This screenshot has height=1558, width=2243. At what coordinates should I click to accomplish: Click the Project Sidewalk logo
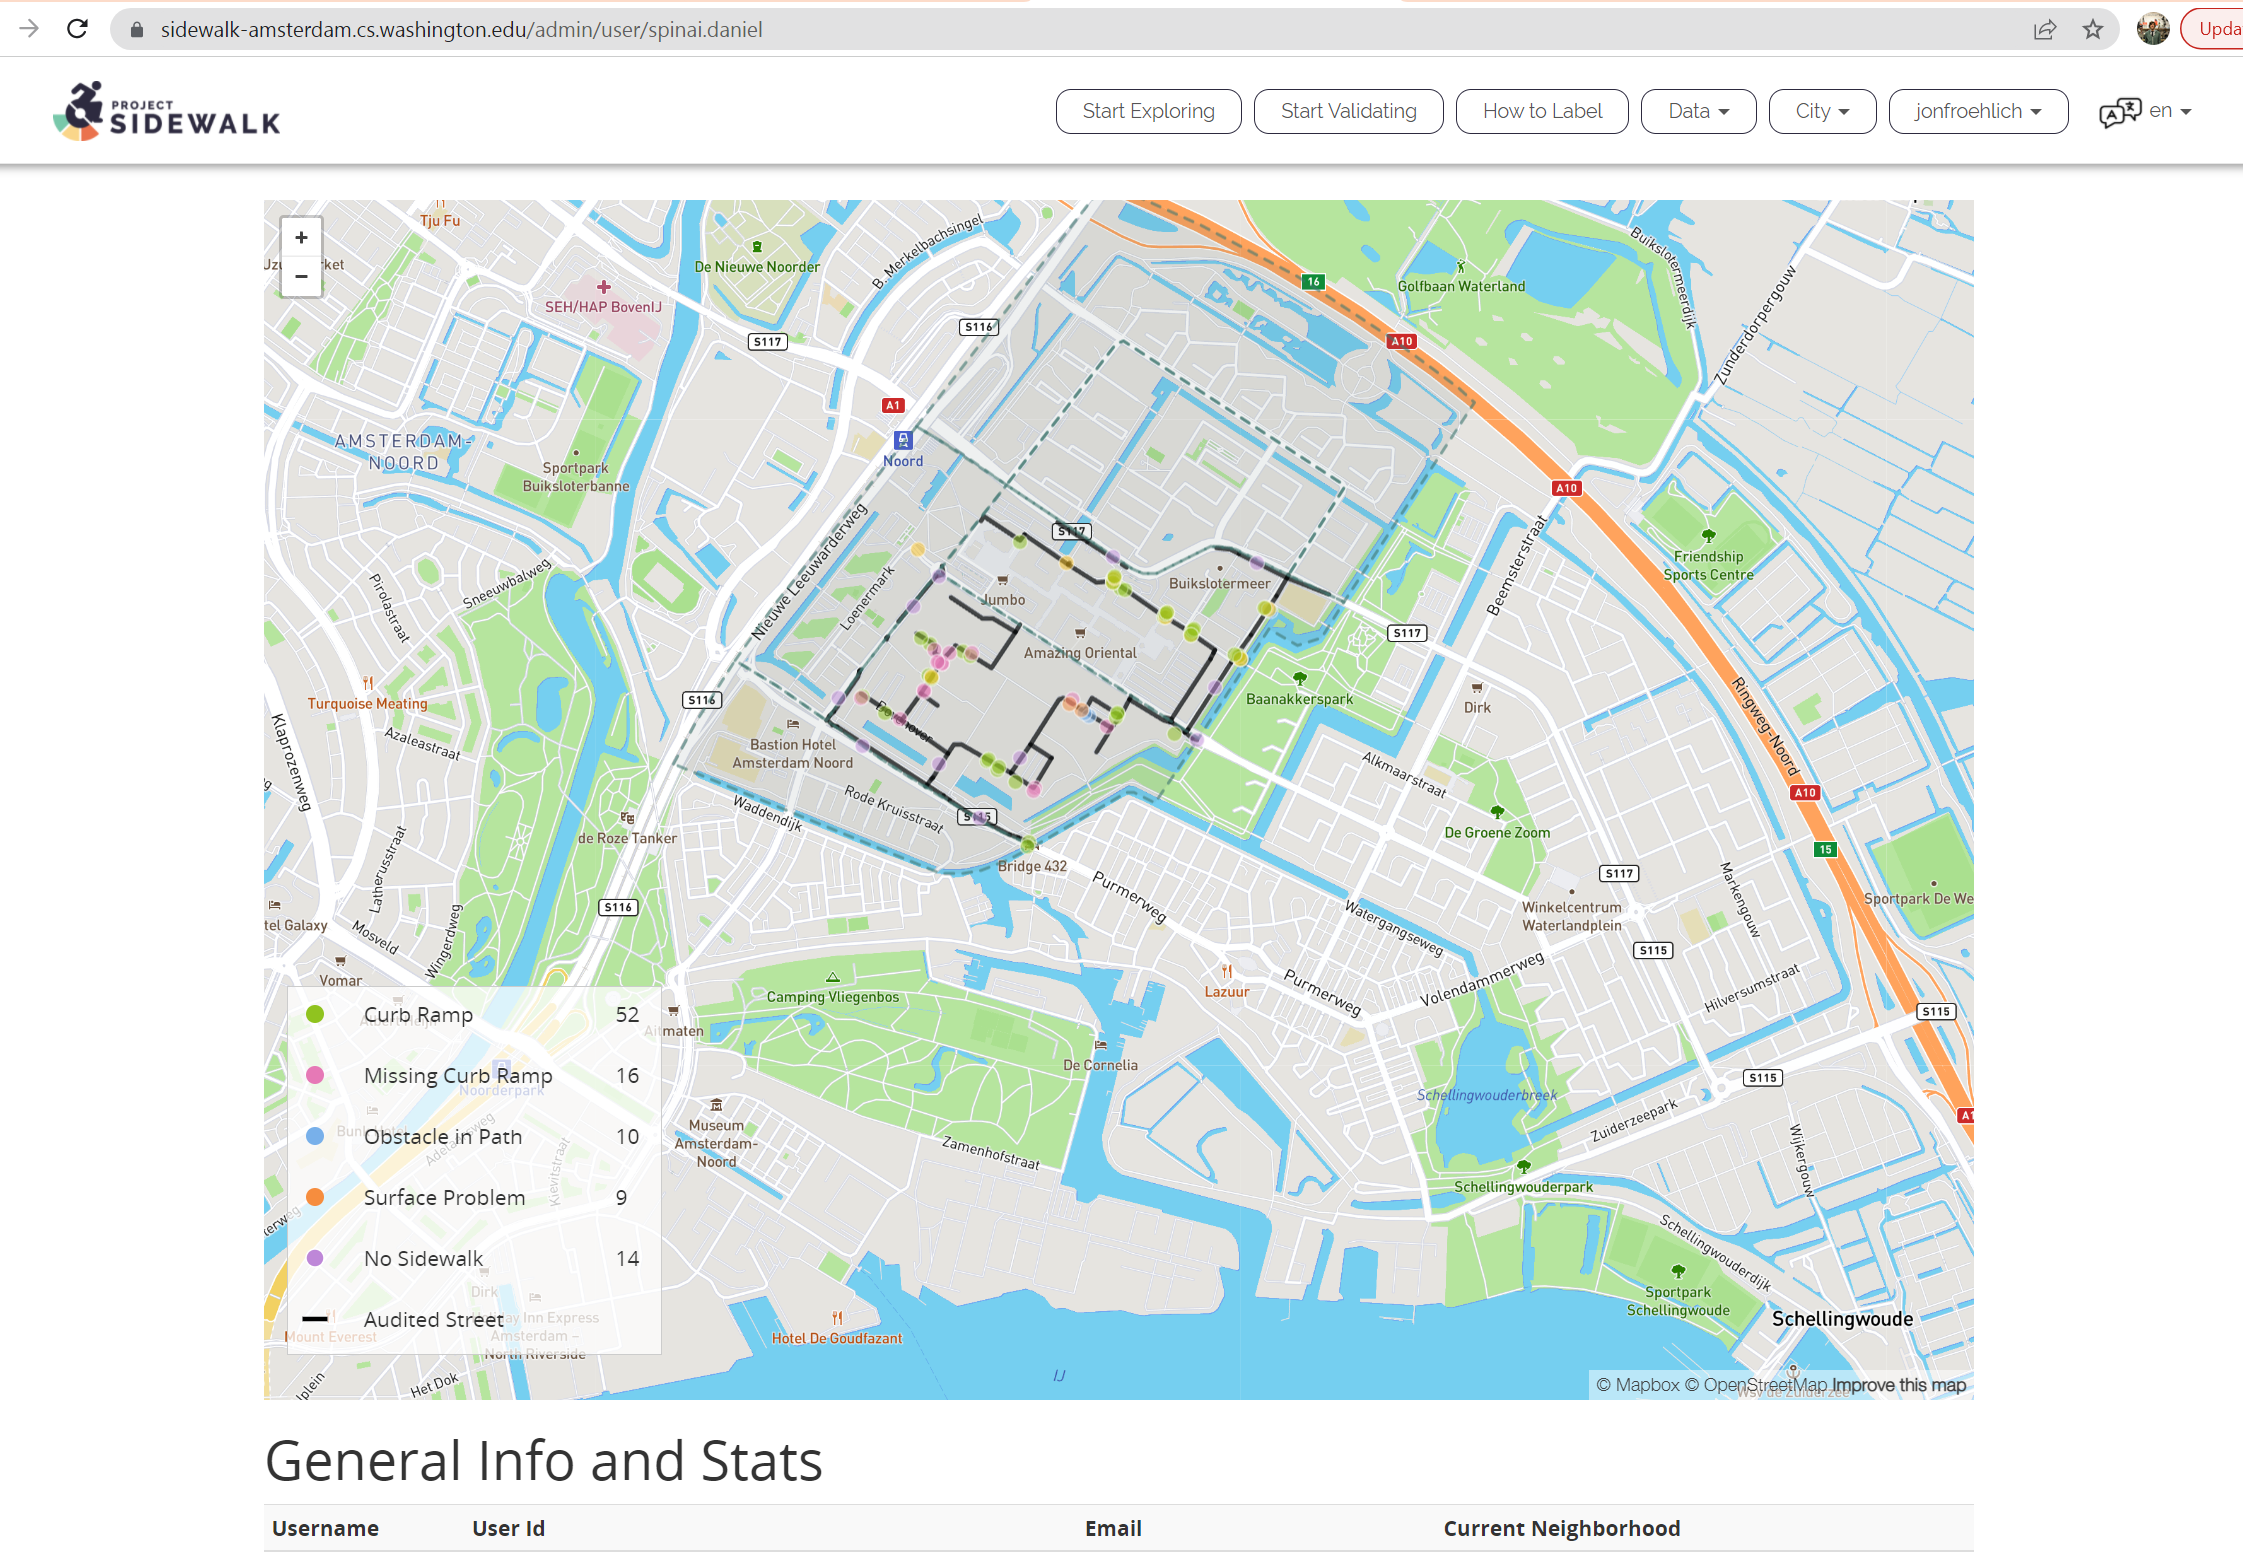167,112
